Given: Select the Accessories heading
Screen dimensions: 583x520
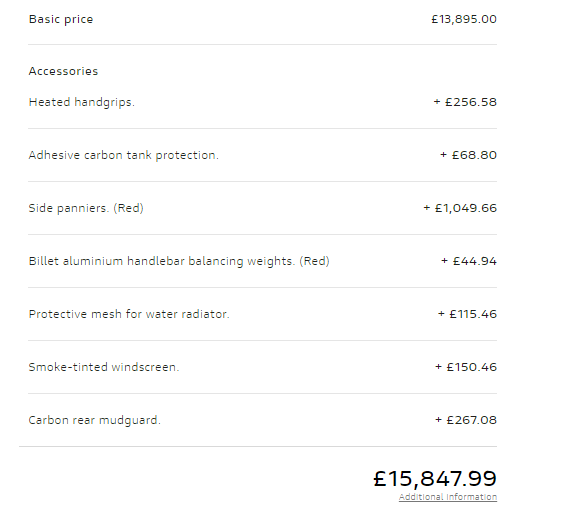Looking at the screenshot, I should [x=63, y=71].
